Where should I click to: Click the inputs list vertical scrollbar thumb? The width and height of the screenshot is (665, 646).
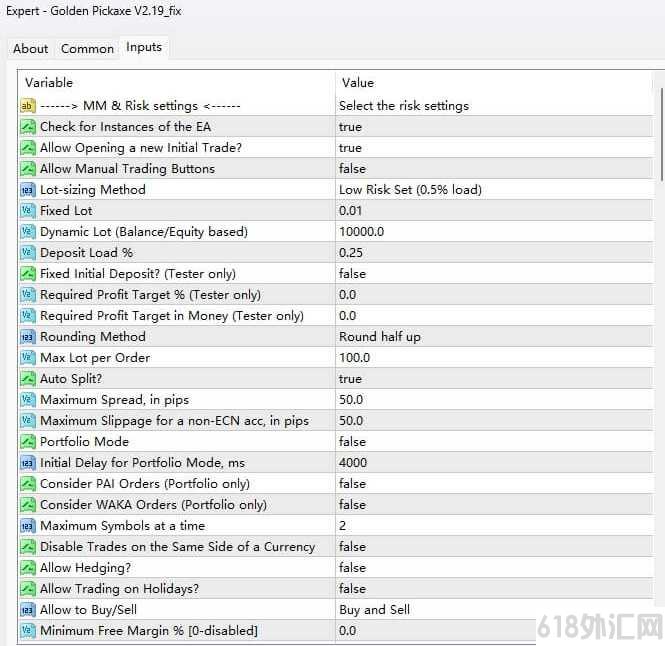[x=662, y=135]
